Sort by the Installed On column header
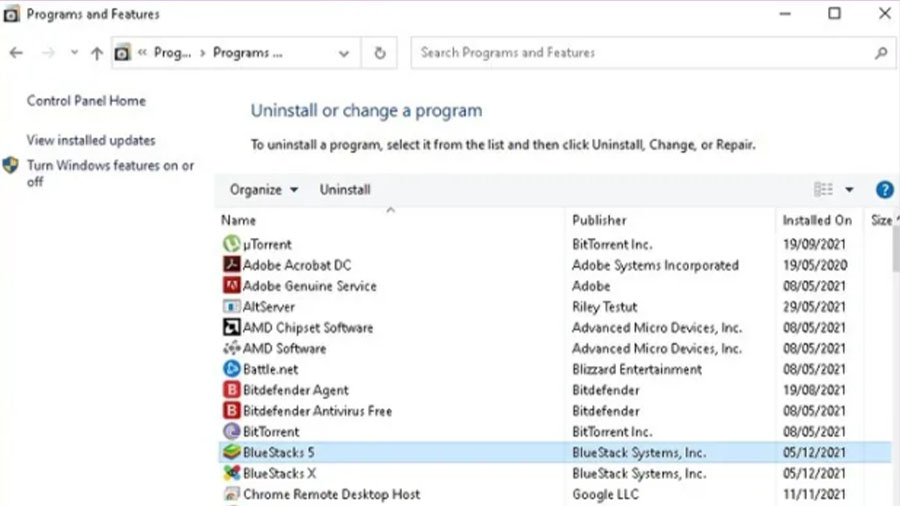 tap(819, 220)
